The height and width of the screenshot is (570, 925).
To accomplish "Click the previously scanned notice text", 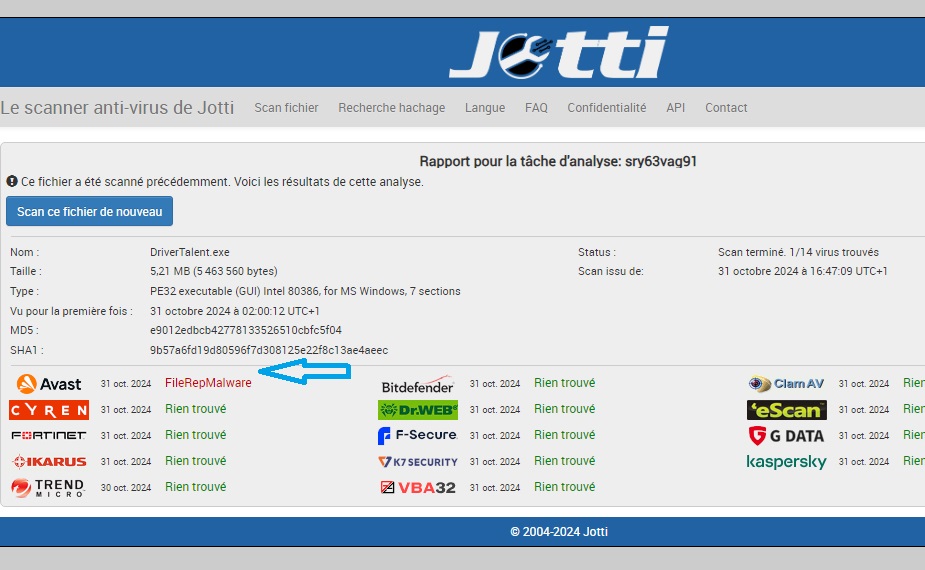I will click(222, 182).
